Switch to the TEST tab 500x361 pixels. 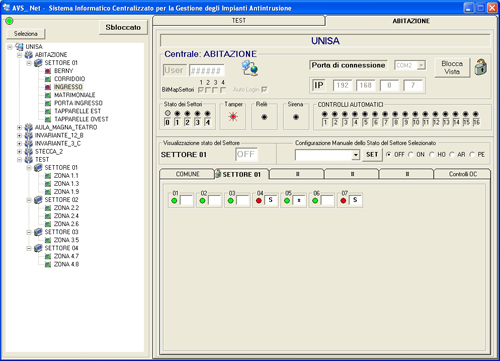[239, 21]
